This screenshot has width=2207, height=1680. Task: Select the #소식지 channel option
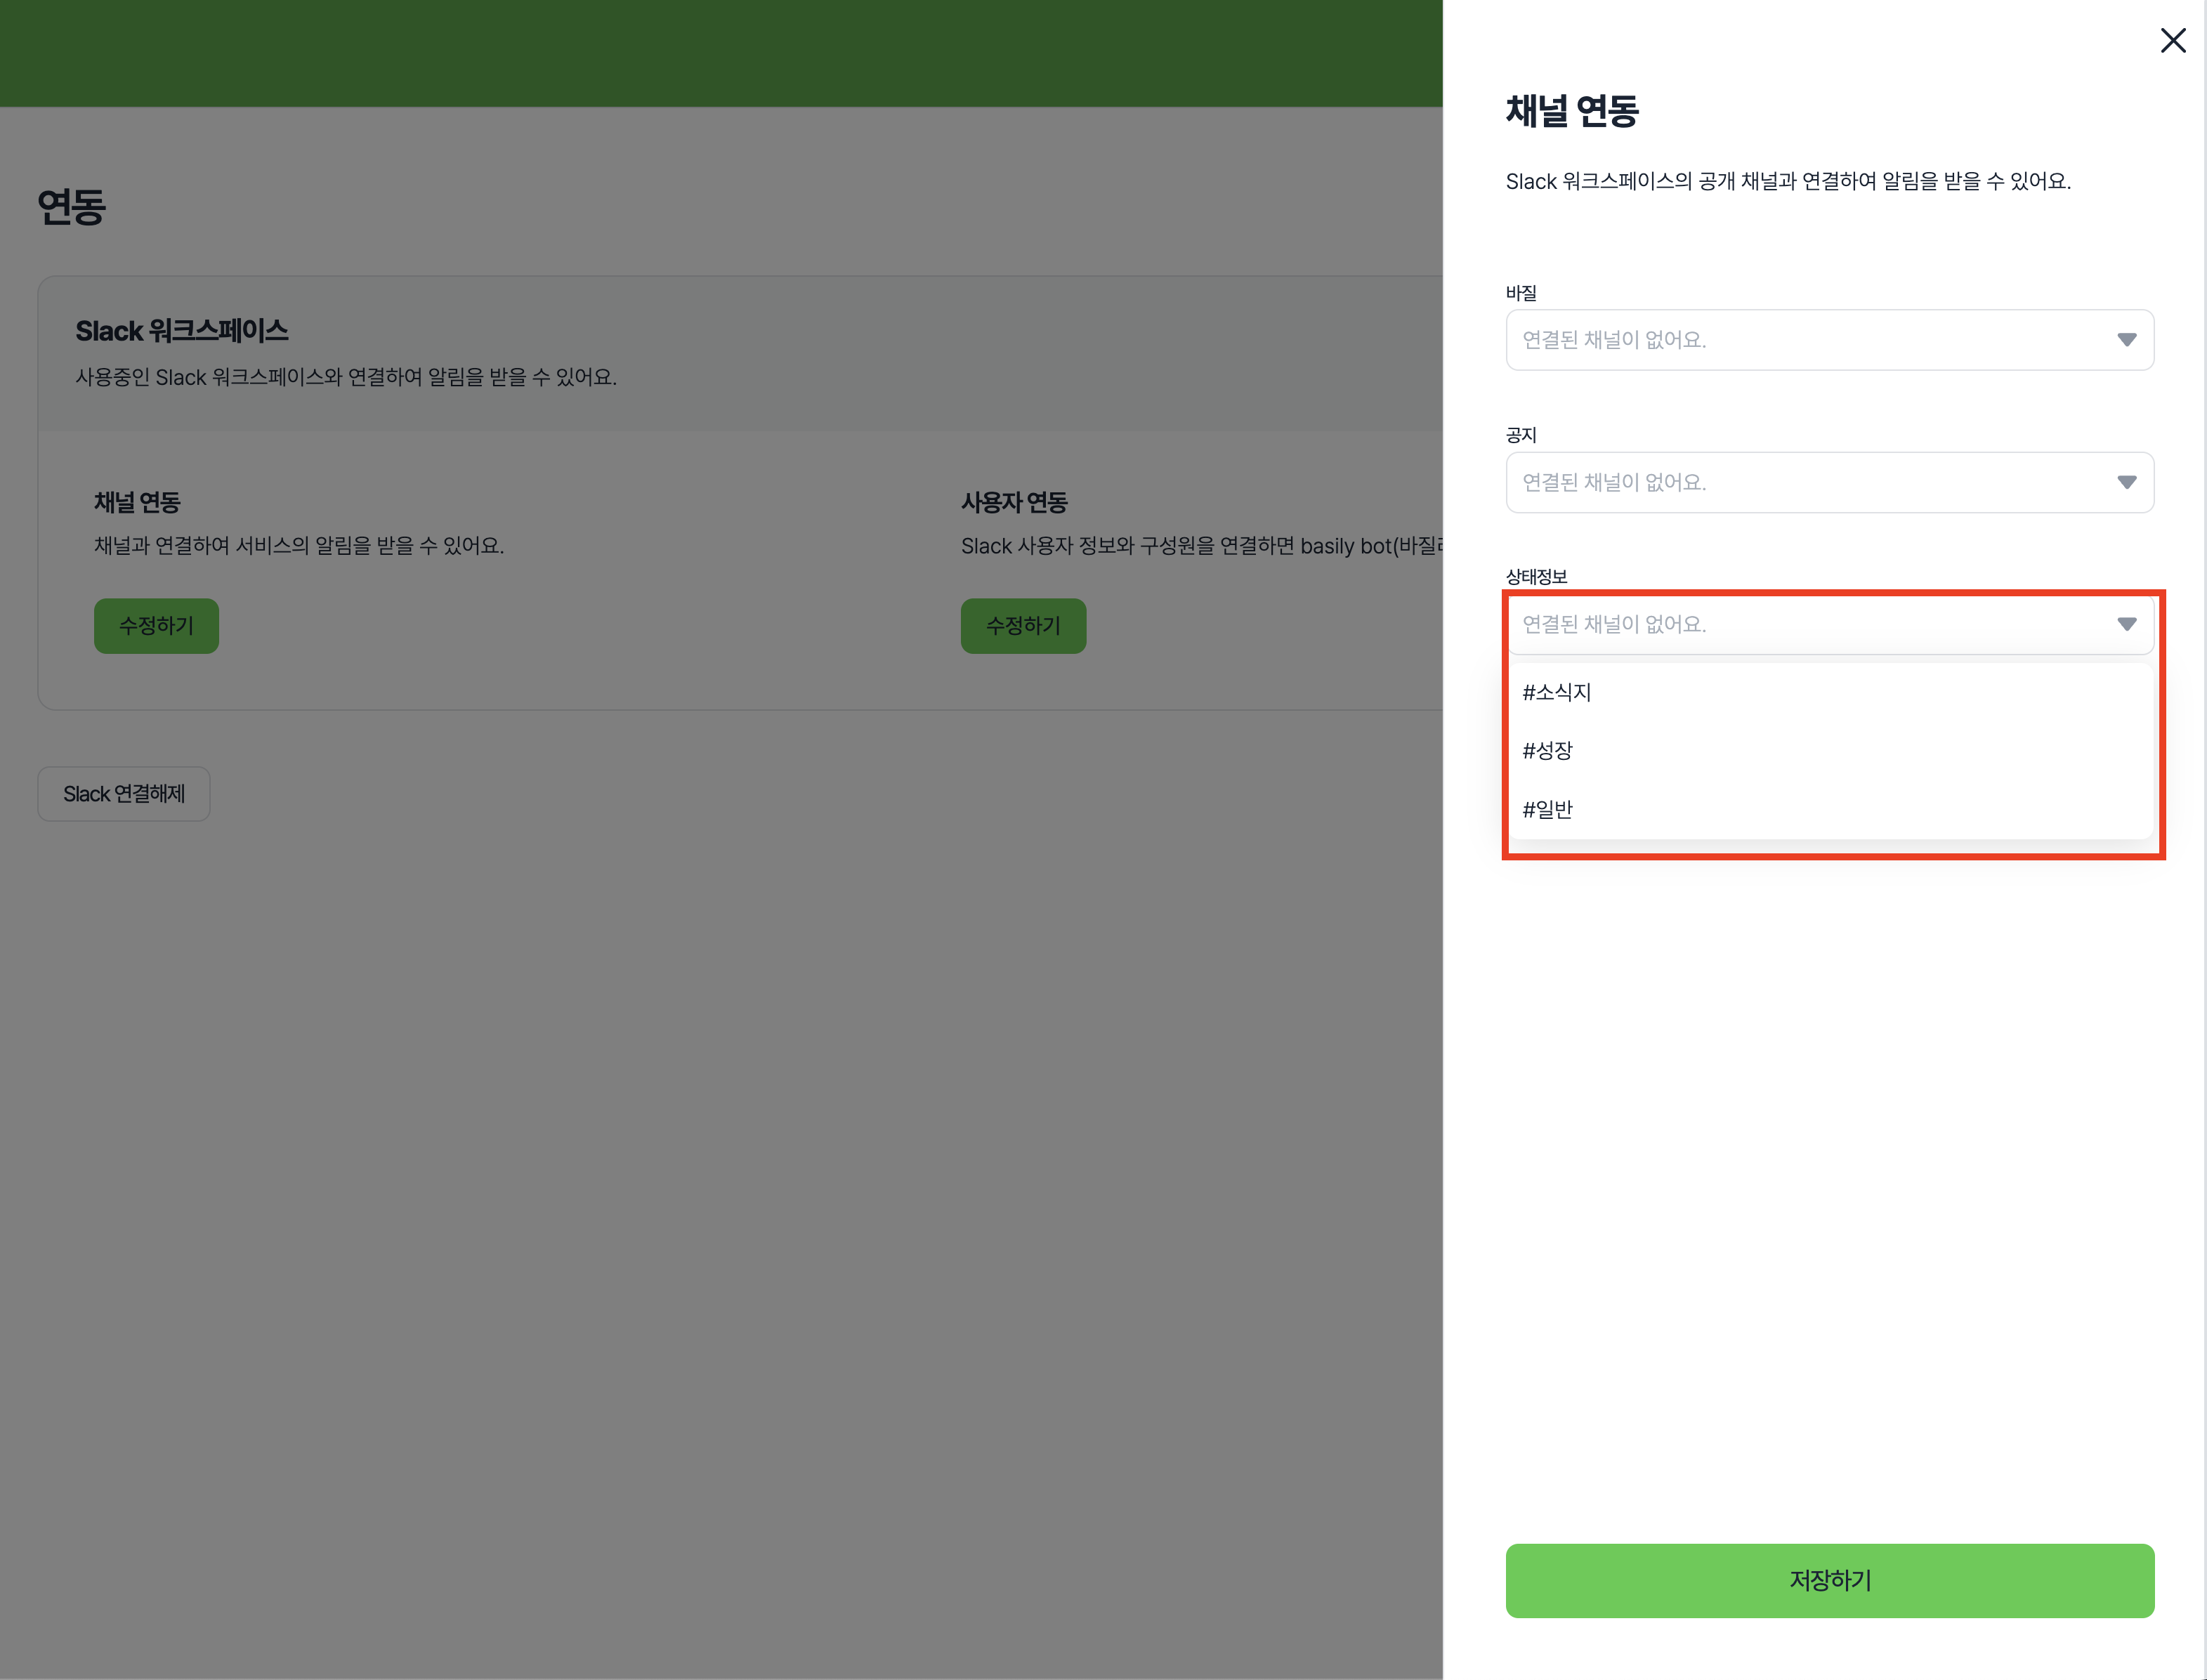pos(1557,692)
